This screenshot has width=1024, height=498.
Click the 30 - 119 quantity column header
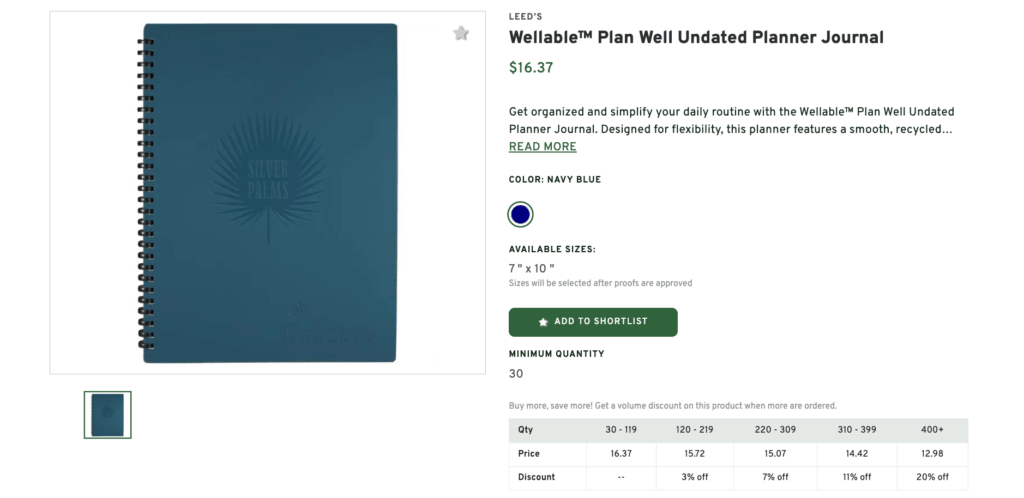pos(621,430)
